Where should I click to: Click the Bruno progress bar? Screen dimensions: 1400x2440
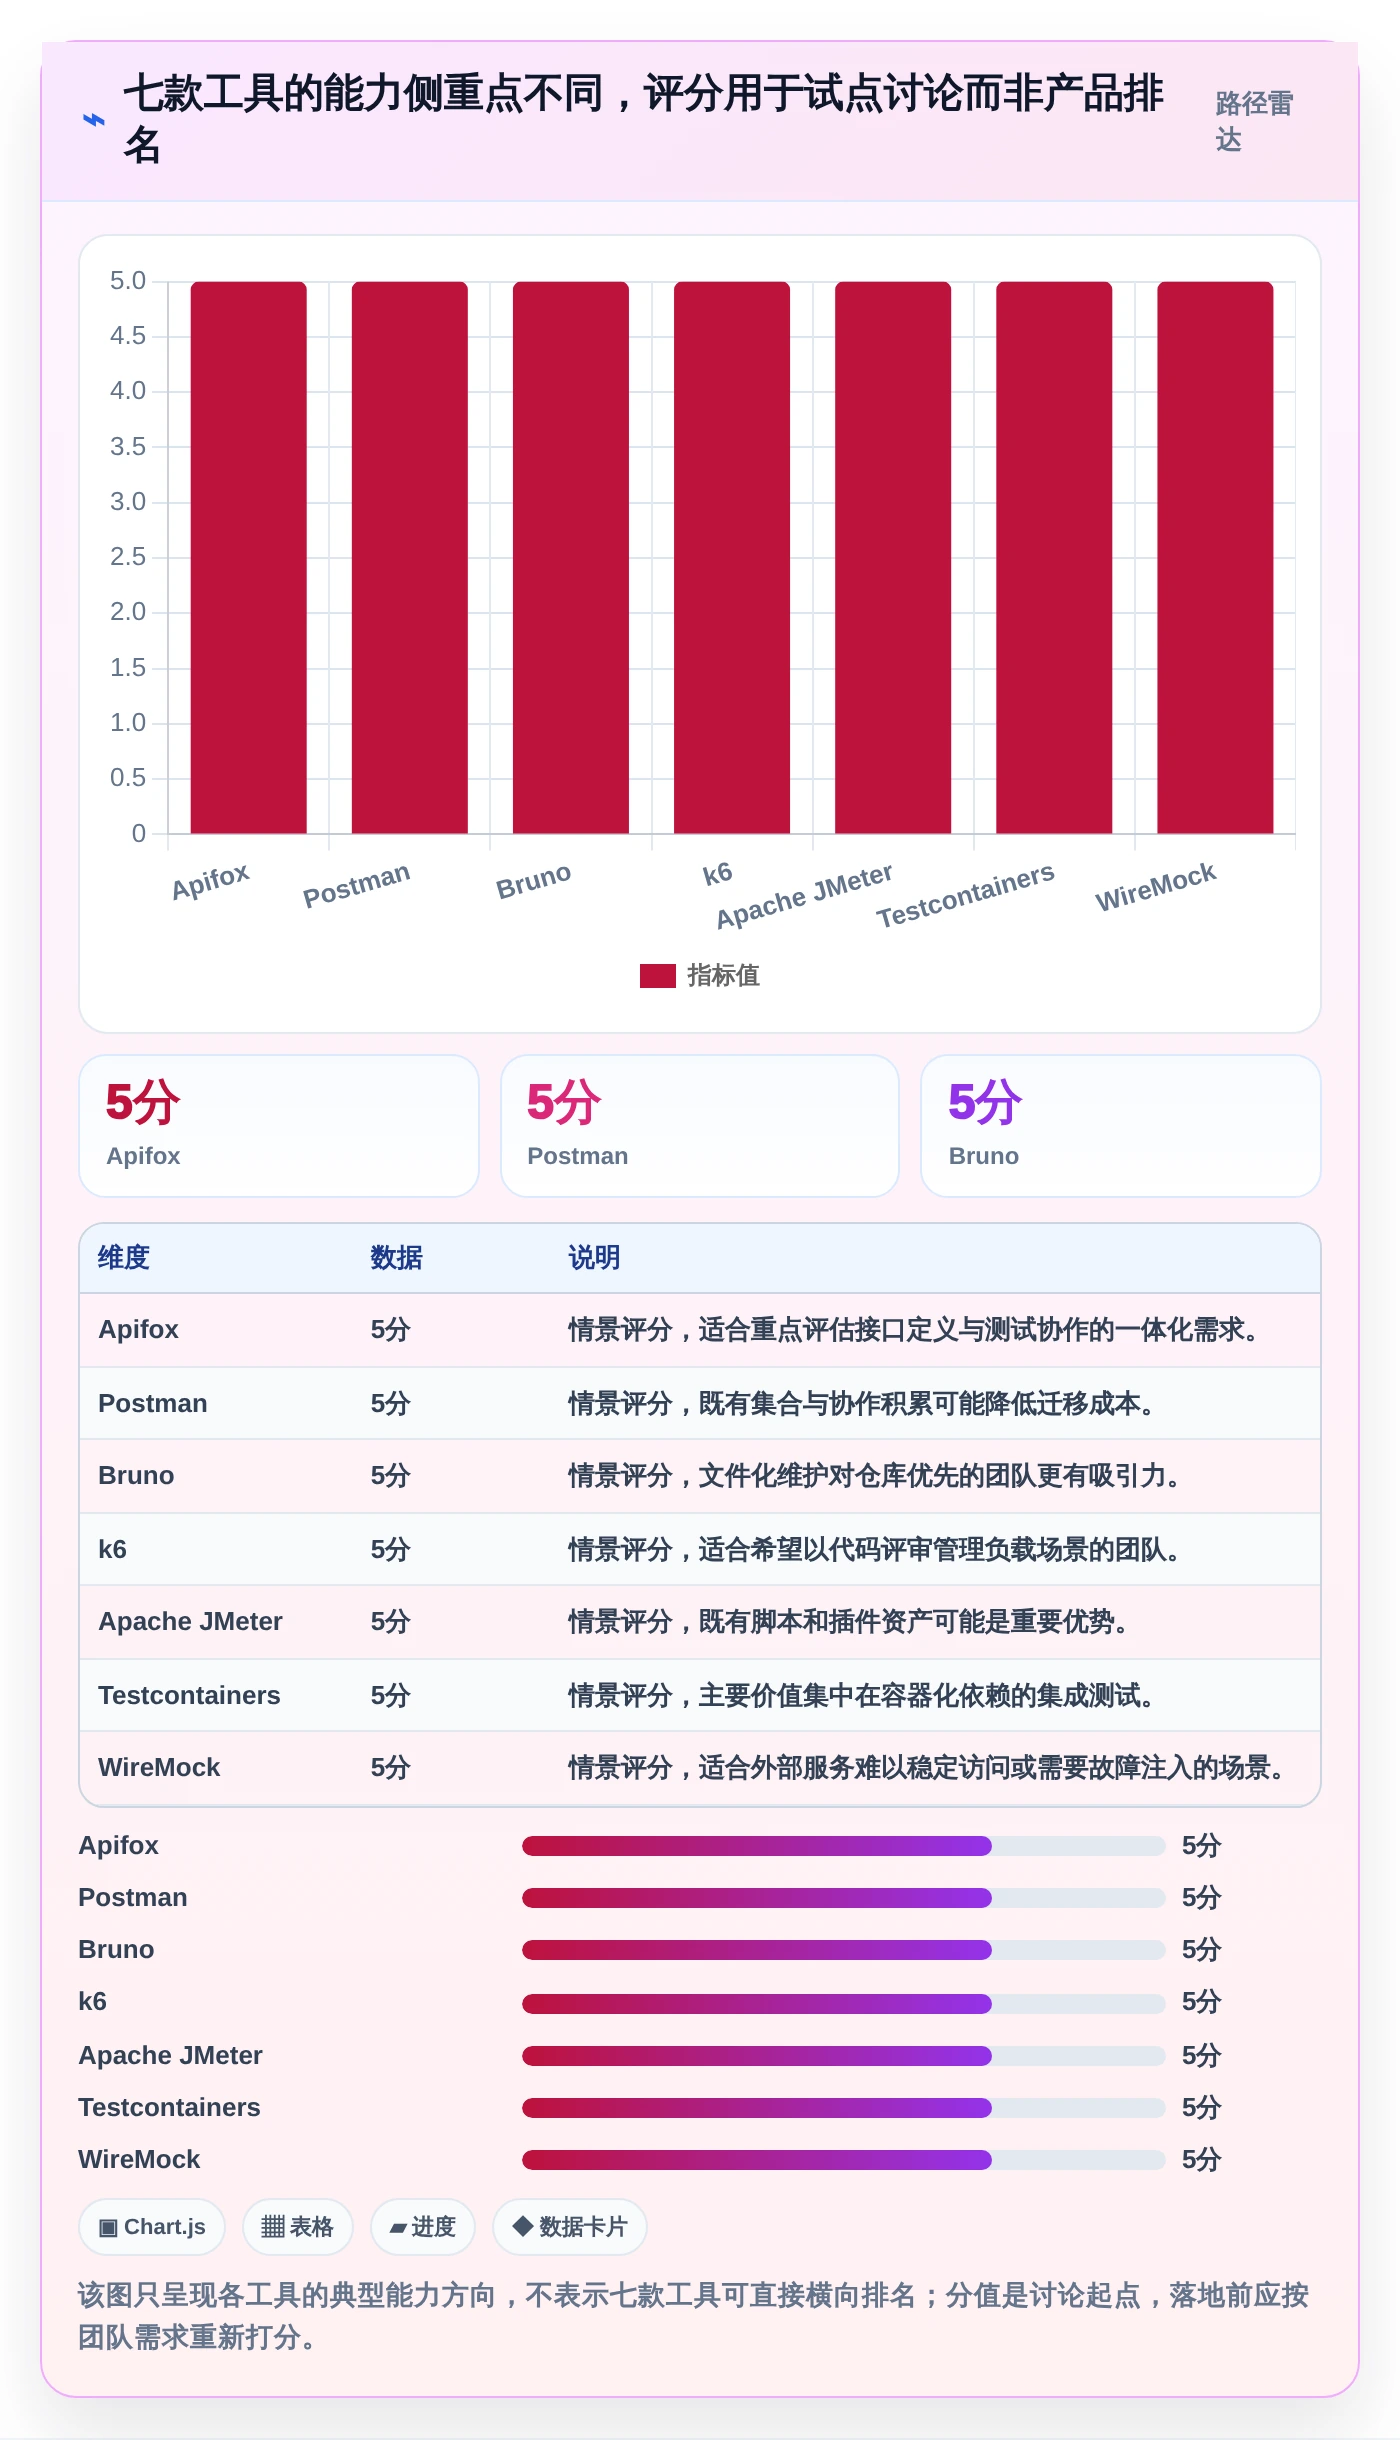[843, 1950]
